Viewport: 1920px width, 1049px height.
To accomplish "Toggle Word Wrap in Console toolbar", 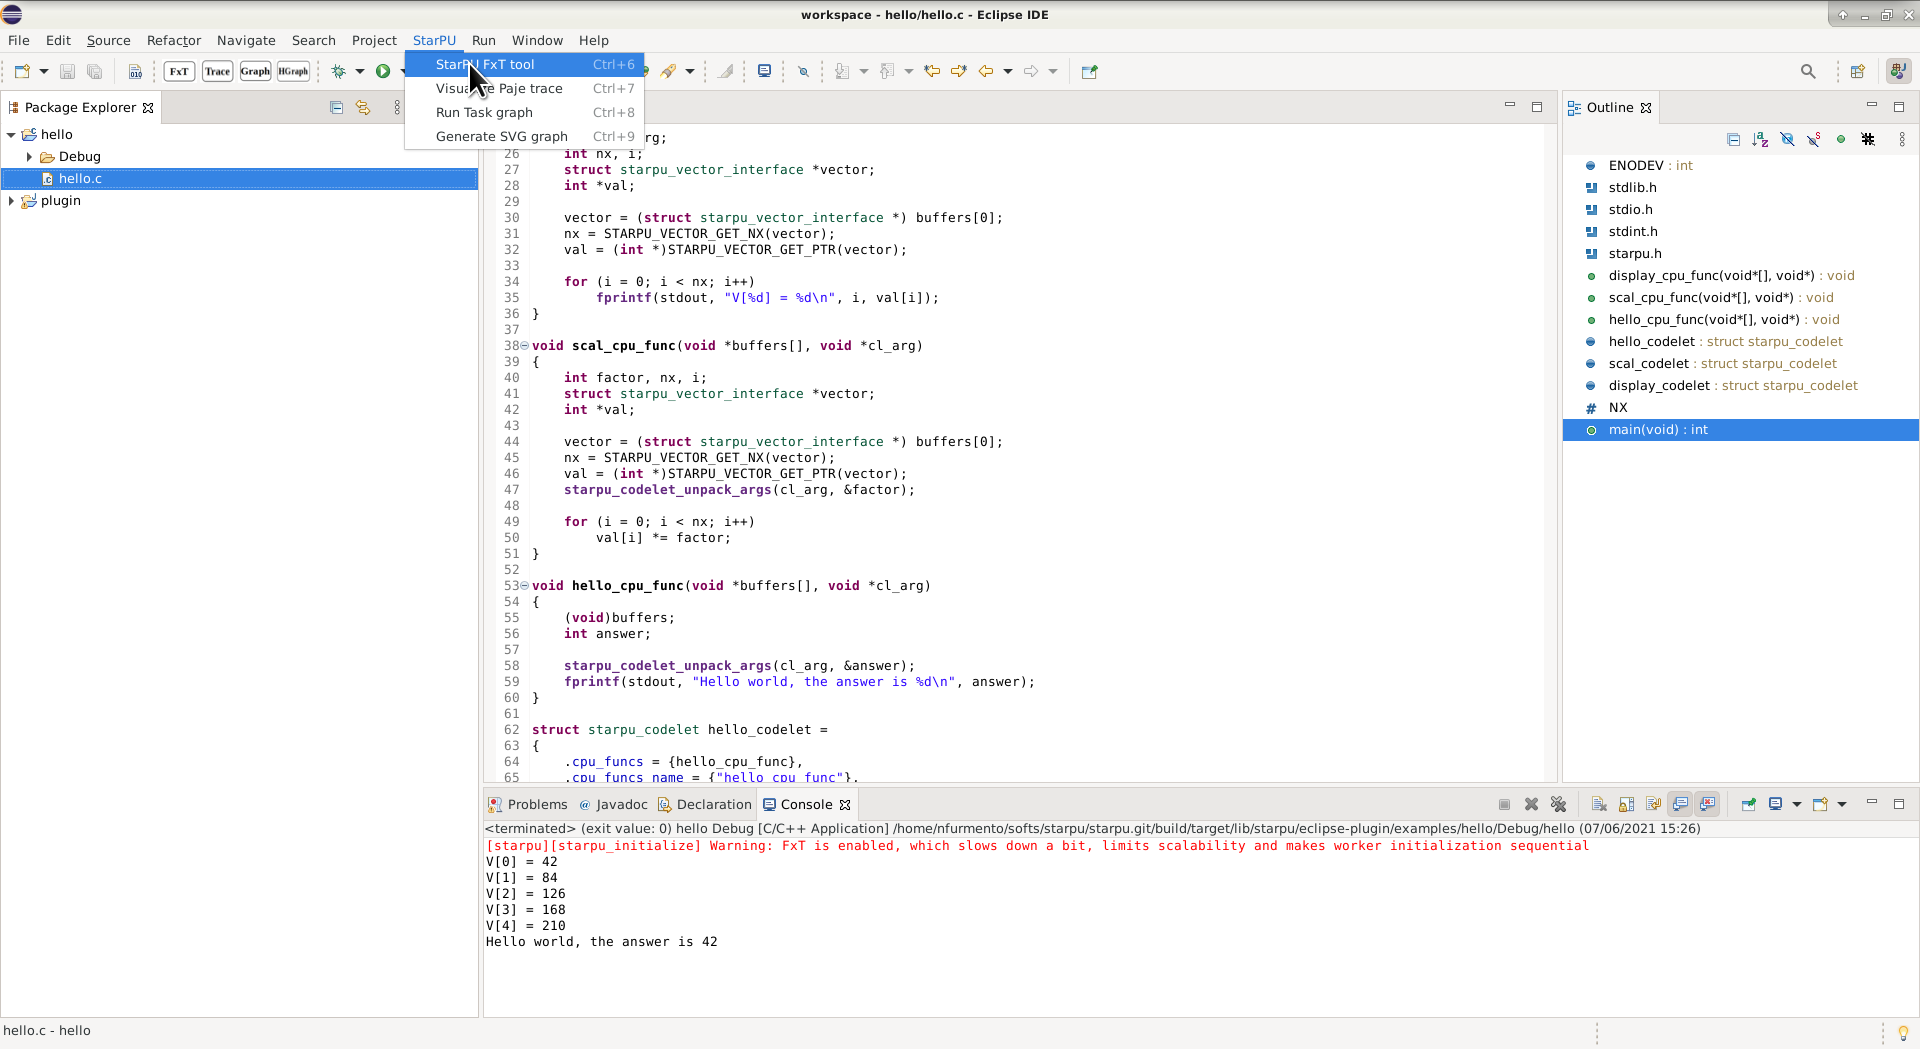I will (1653, 804).
